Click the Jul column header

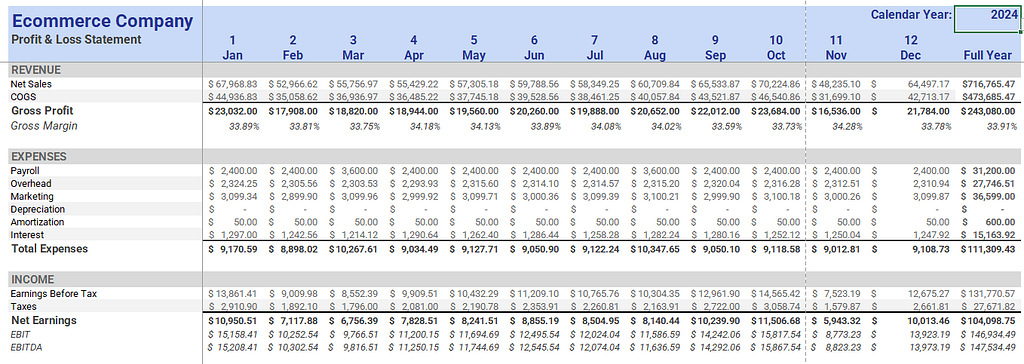(594, 56)
